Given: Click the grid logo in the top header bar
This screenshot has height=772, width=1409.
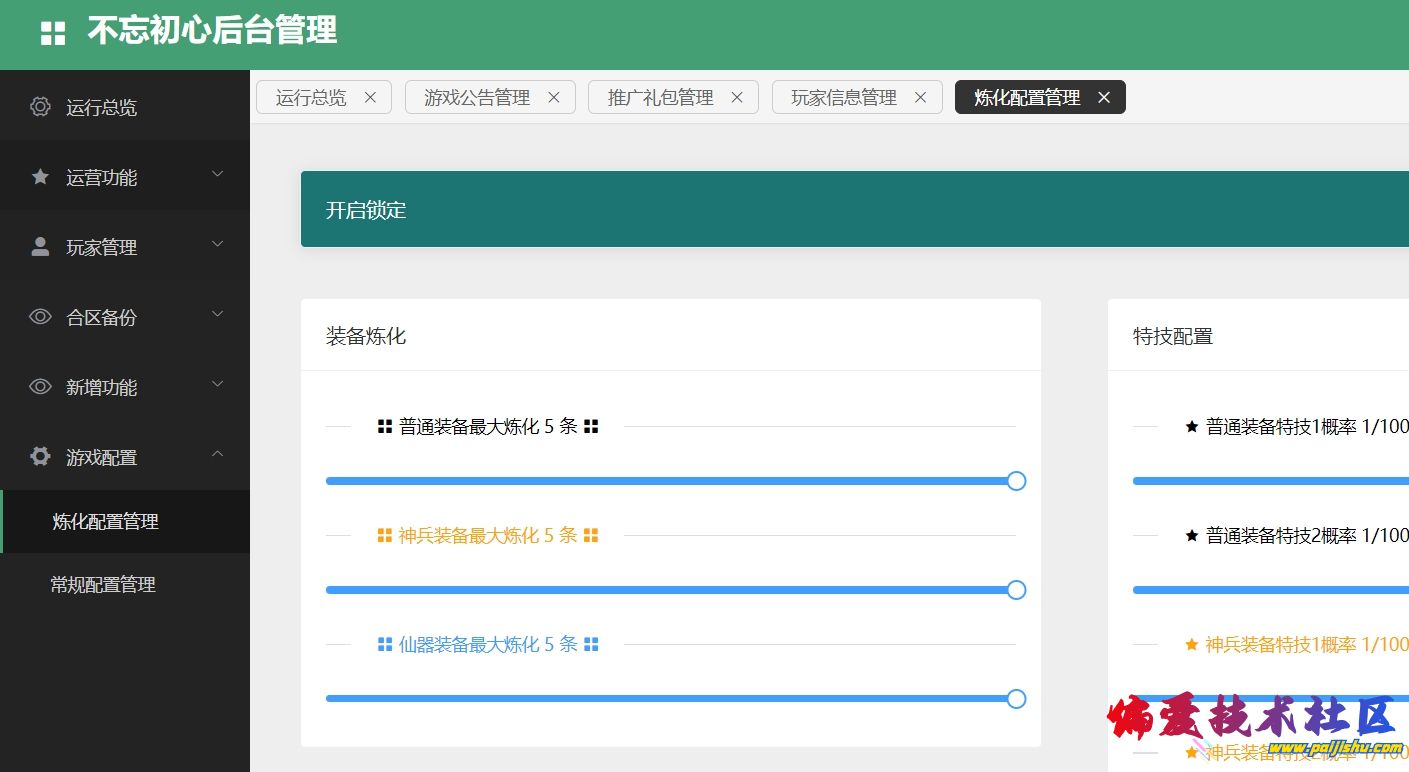Looking at the screenshot, I should [51, 32].
